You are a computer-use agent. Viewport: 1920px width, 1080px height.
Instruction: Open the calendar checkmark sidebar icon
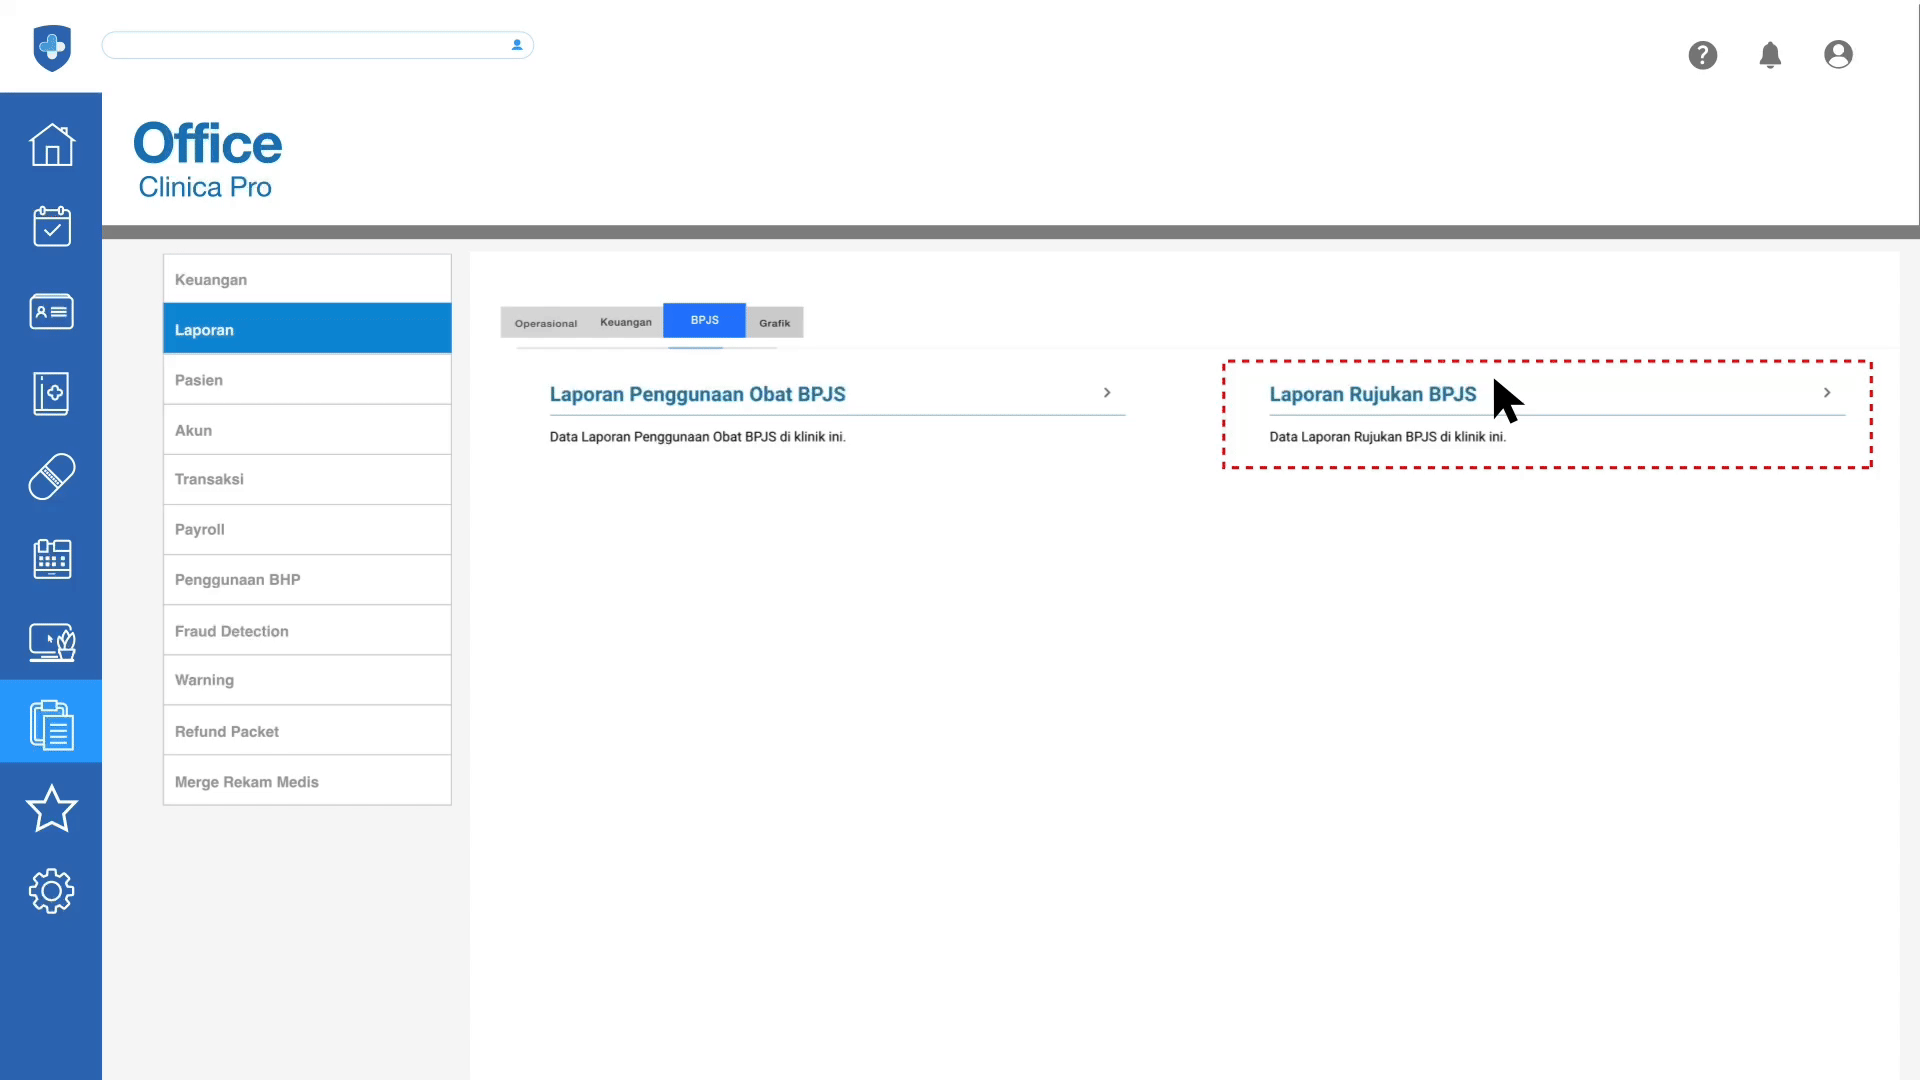[51, 227]
